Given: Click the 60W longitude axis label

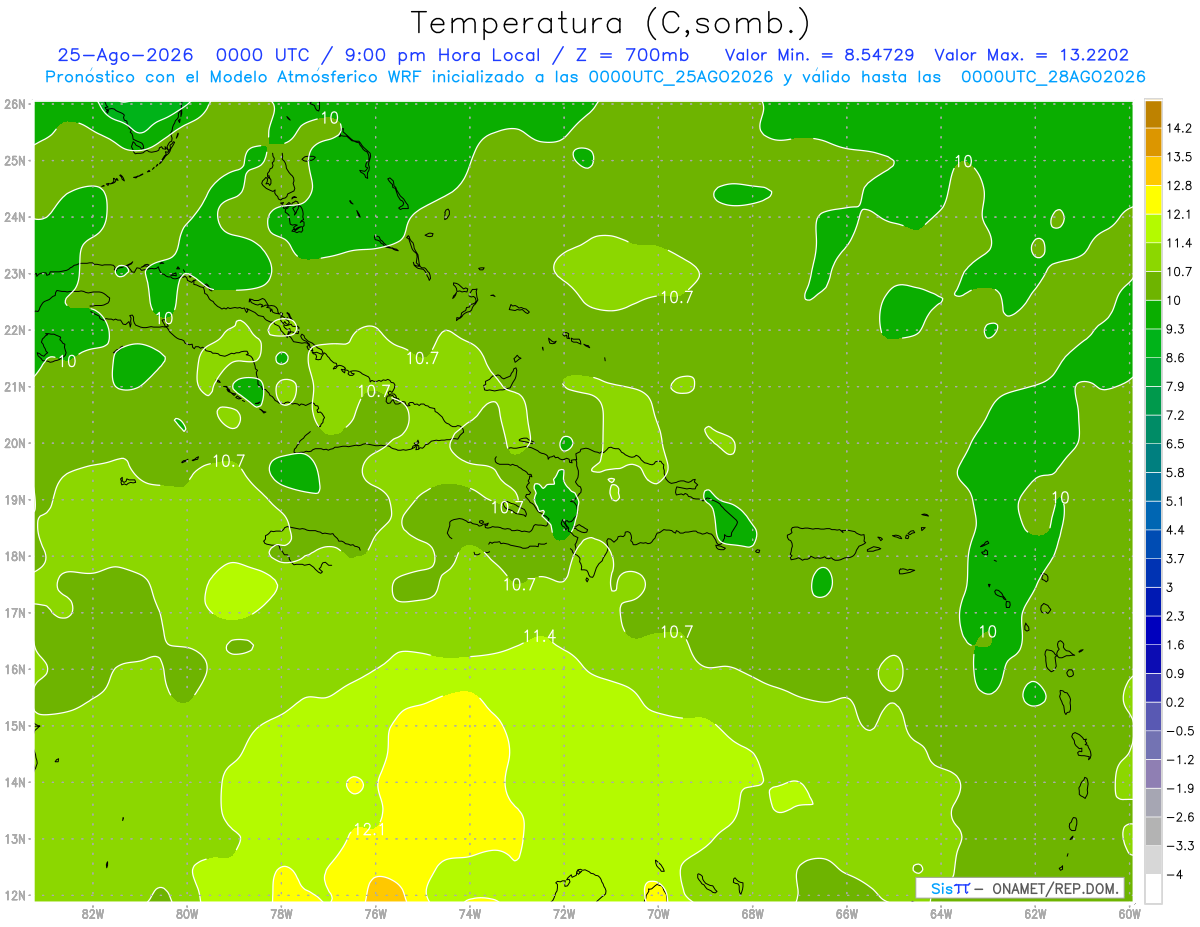Looking at the screenshot, I should tap(1129, 913).
